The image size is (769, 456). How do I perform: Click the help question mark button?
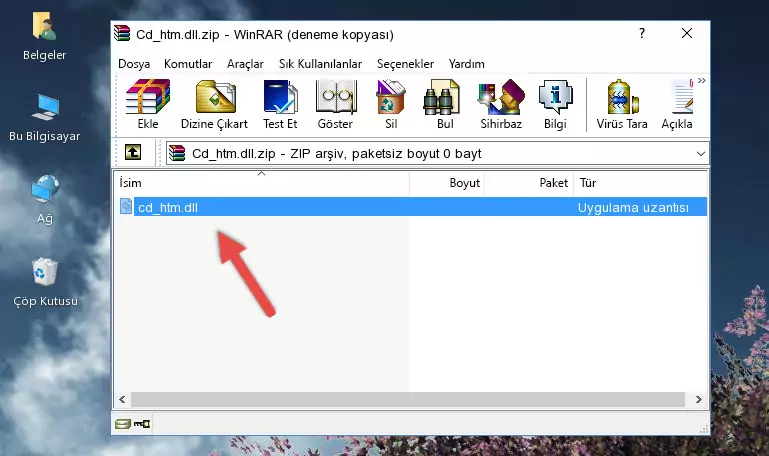coord(642,33)
